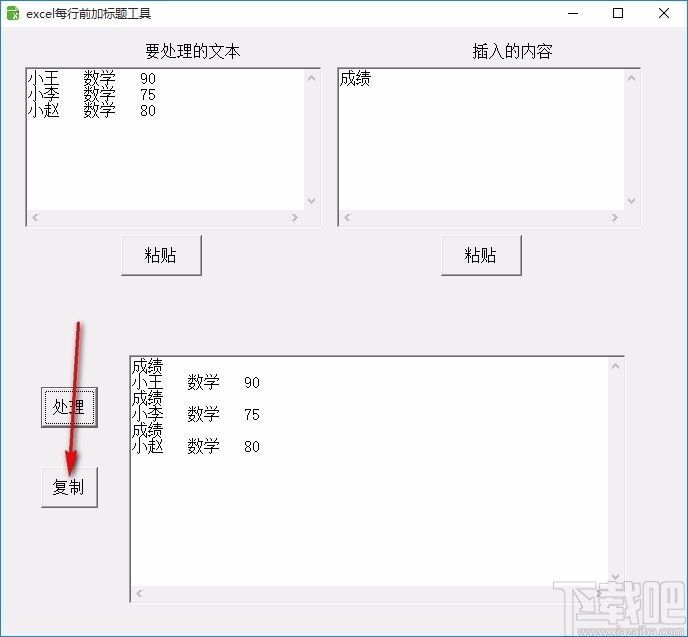The image size is (688, 637).
Task: Click the 复制 button
Action: pos(69,487)
